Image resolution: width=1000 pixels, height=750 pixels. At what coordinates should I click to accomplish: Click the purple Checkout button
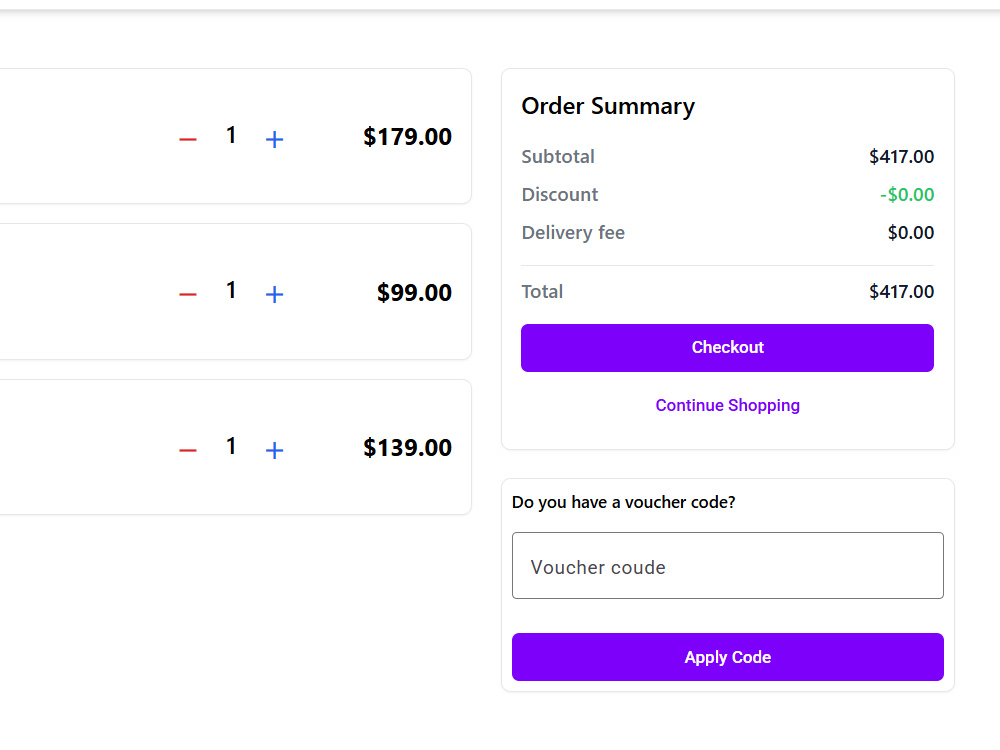click(x=727, y=348)
